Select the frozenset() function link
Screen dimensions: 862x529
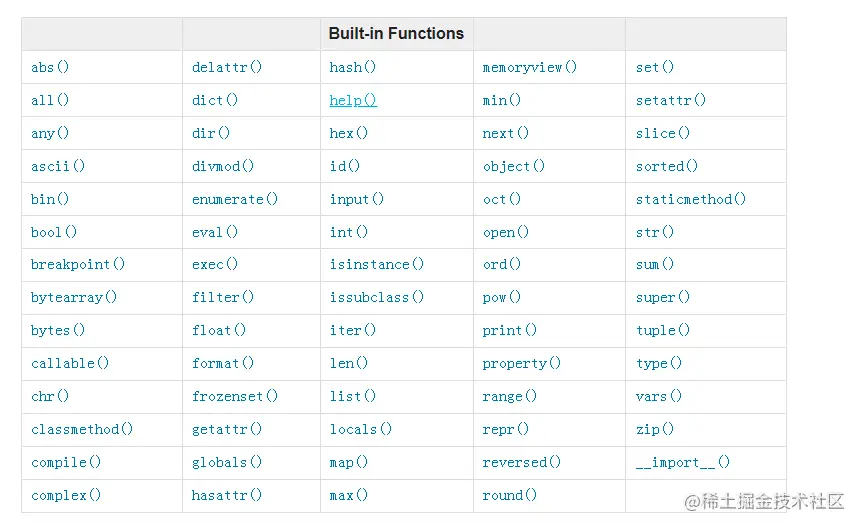tap(235, 396)
